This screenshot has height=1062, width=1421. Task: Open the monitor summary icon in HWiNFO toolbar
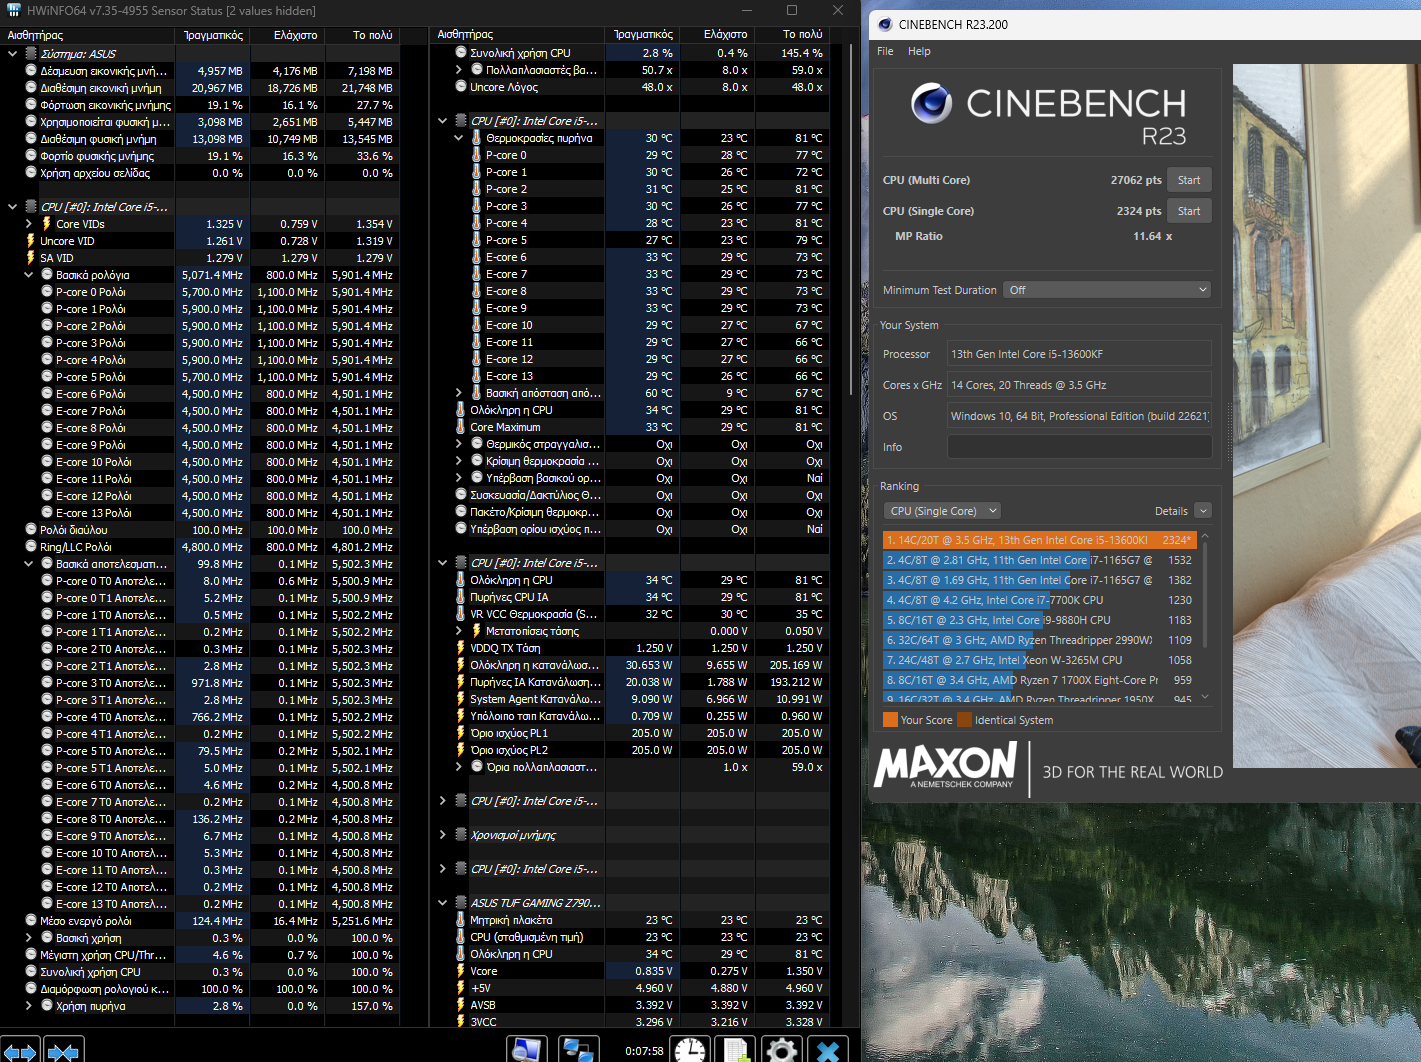coord(526,1050)
